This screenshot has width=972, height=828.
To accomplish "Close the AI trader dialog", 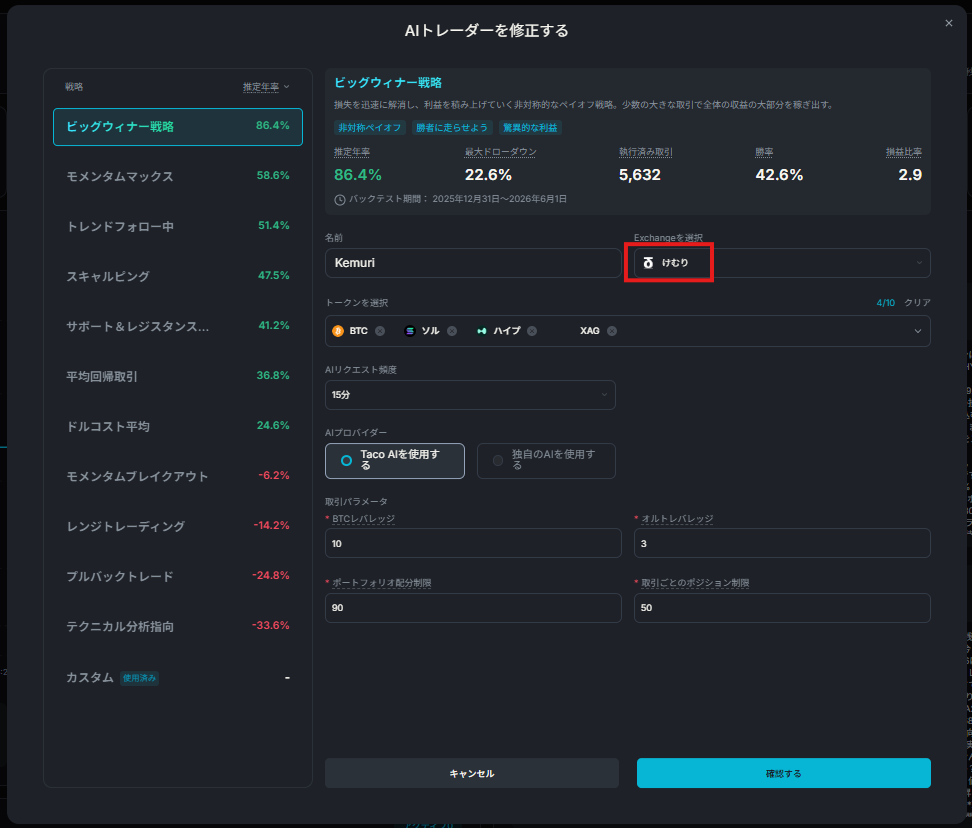I will tap(948, 23).
